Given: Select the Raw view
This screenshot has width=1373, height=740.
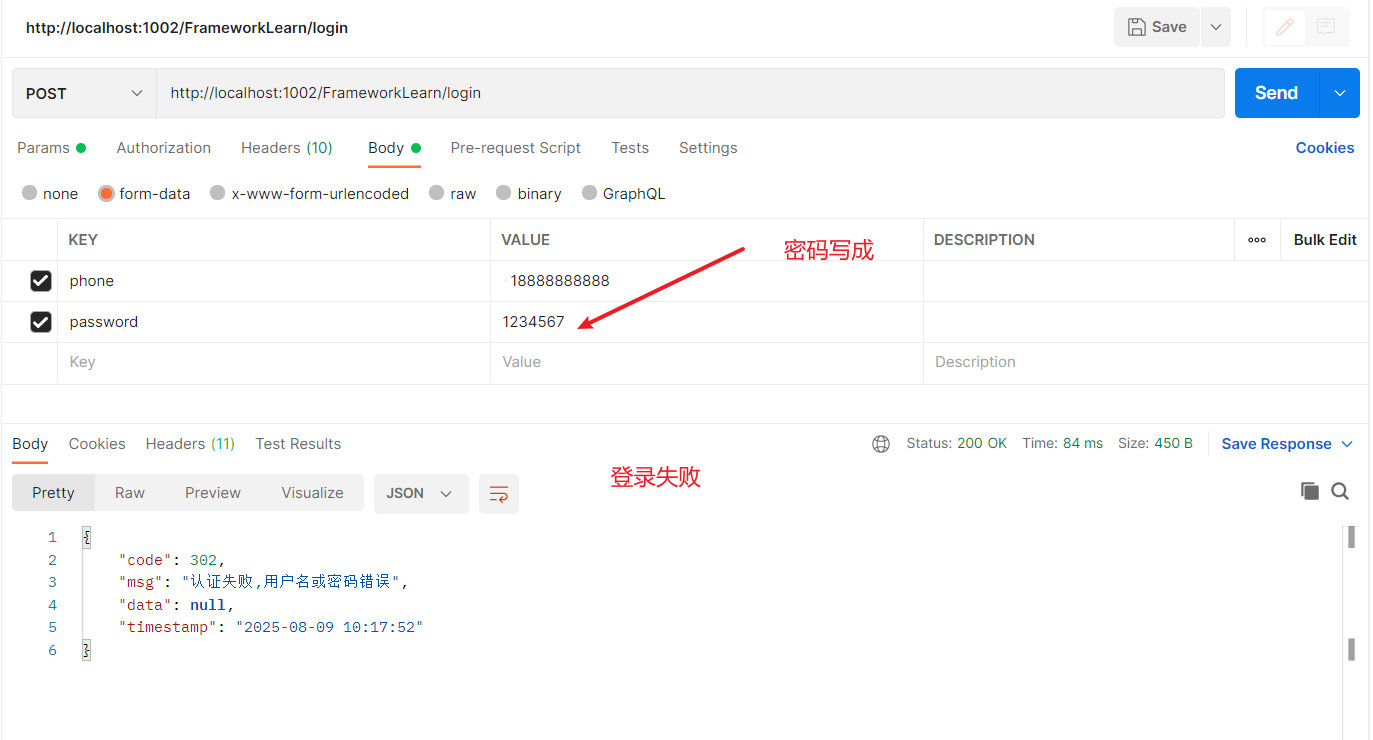Looking at the screenshot, I should [x=130, y=493].
